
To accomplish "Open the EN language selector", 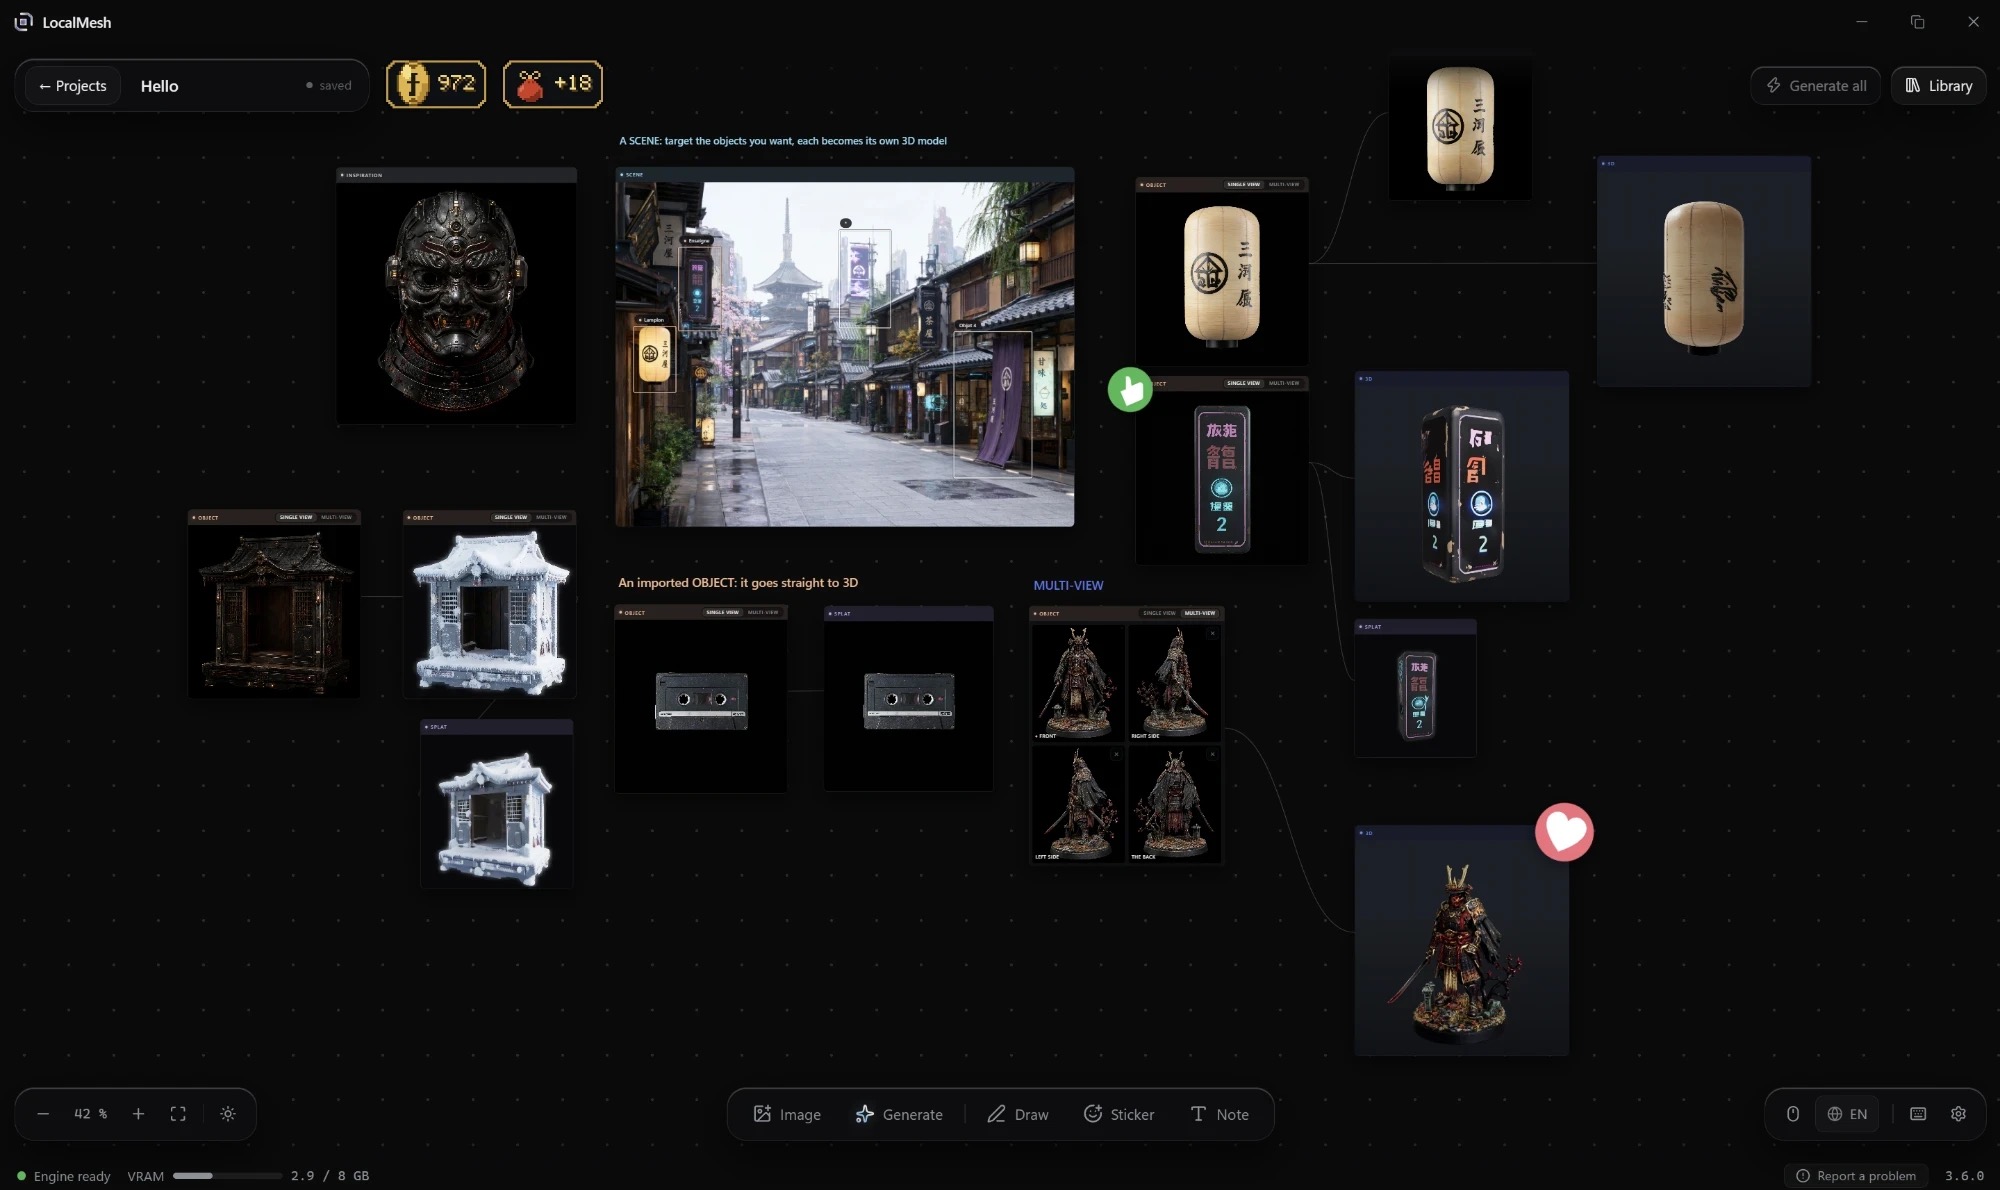I will click(1847, 1114).
